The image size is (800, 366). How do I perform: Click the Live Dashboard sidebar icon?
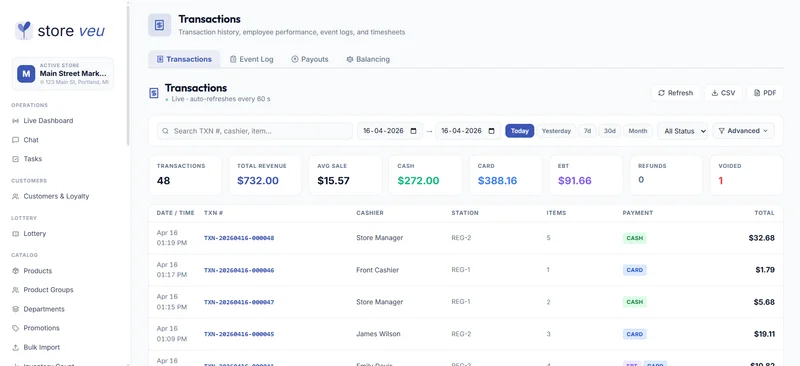point(15,121)
